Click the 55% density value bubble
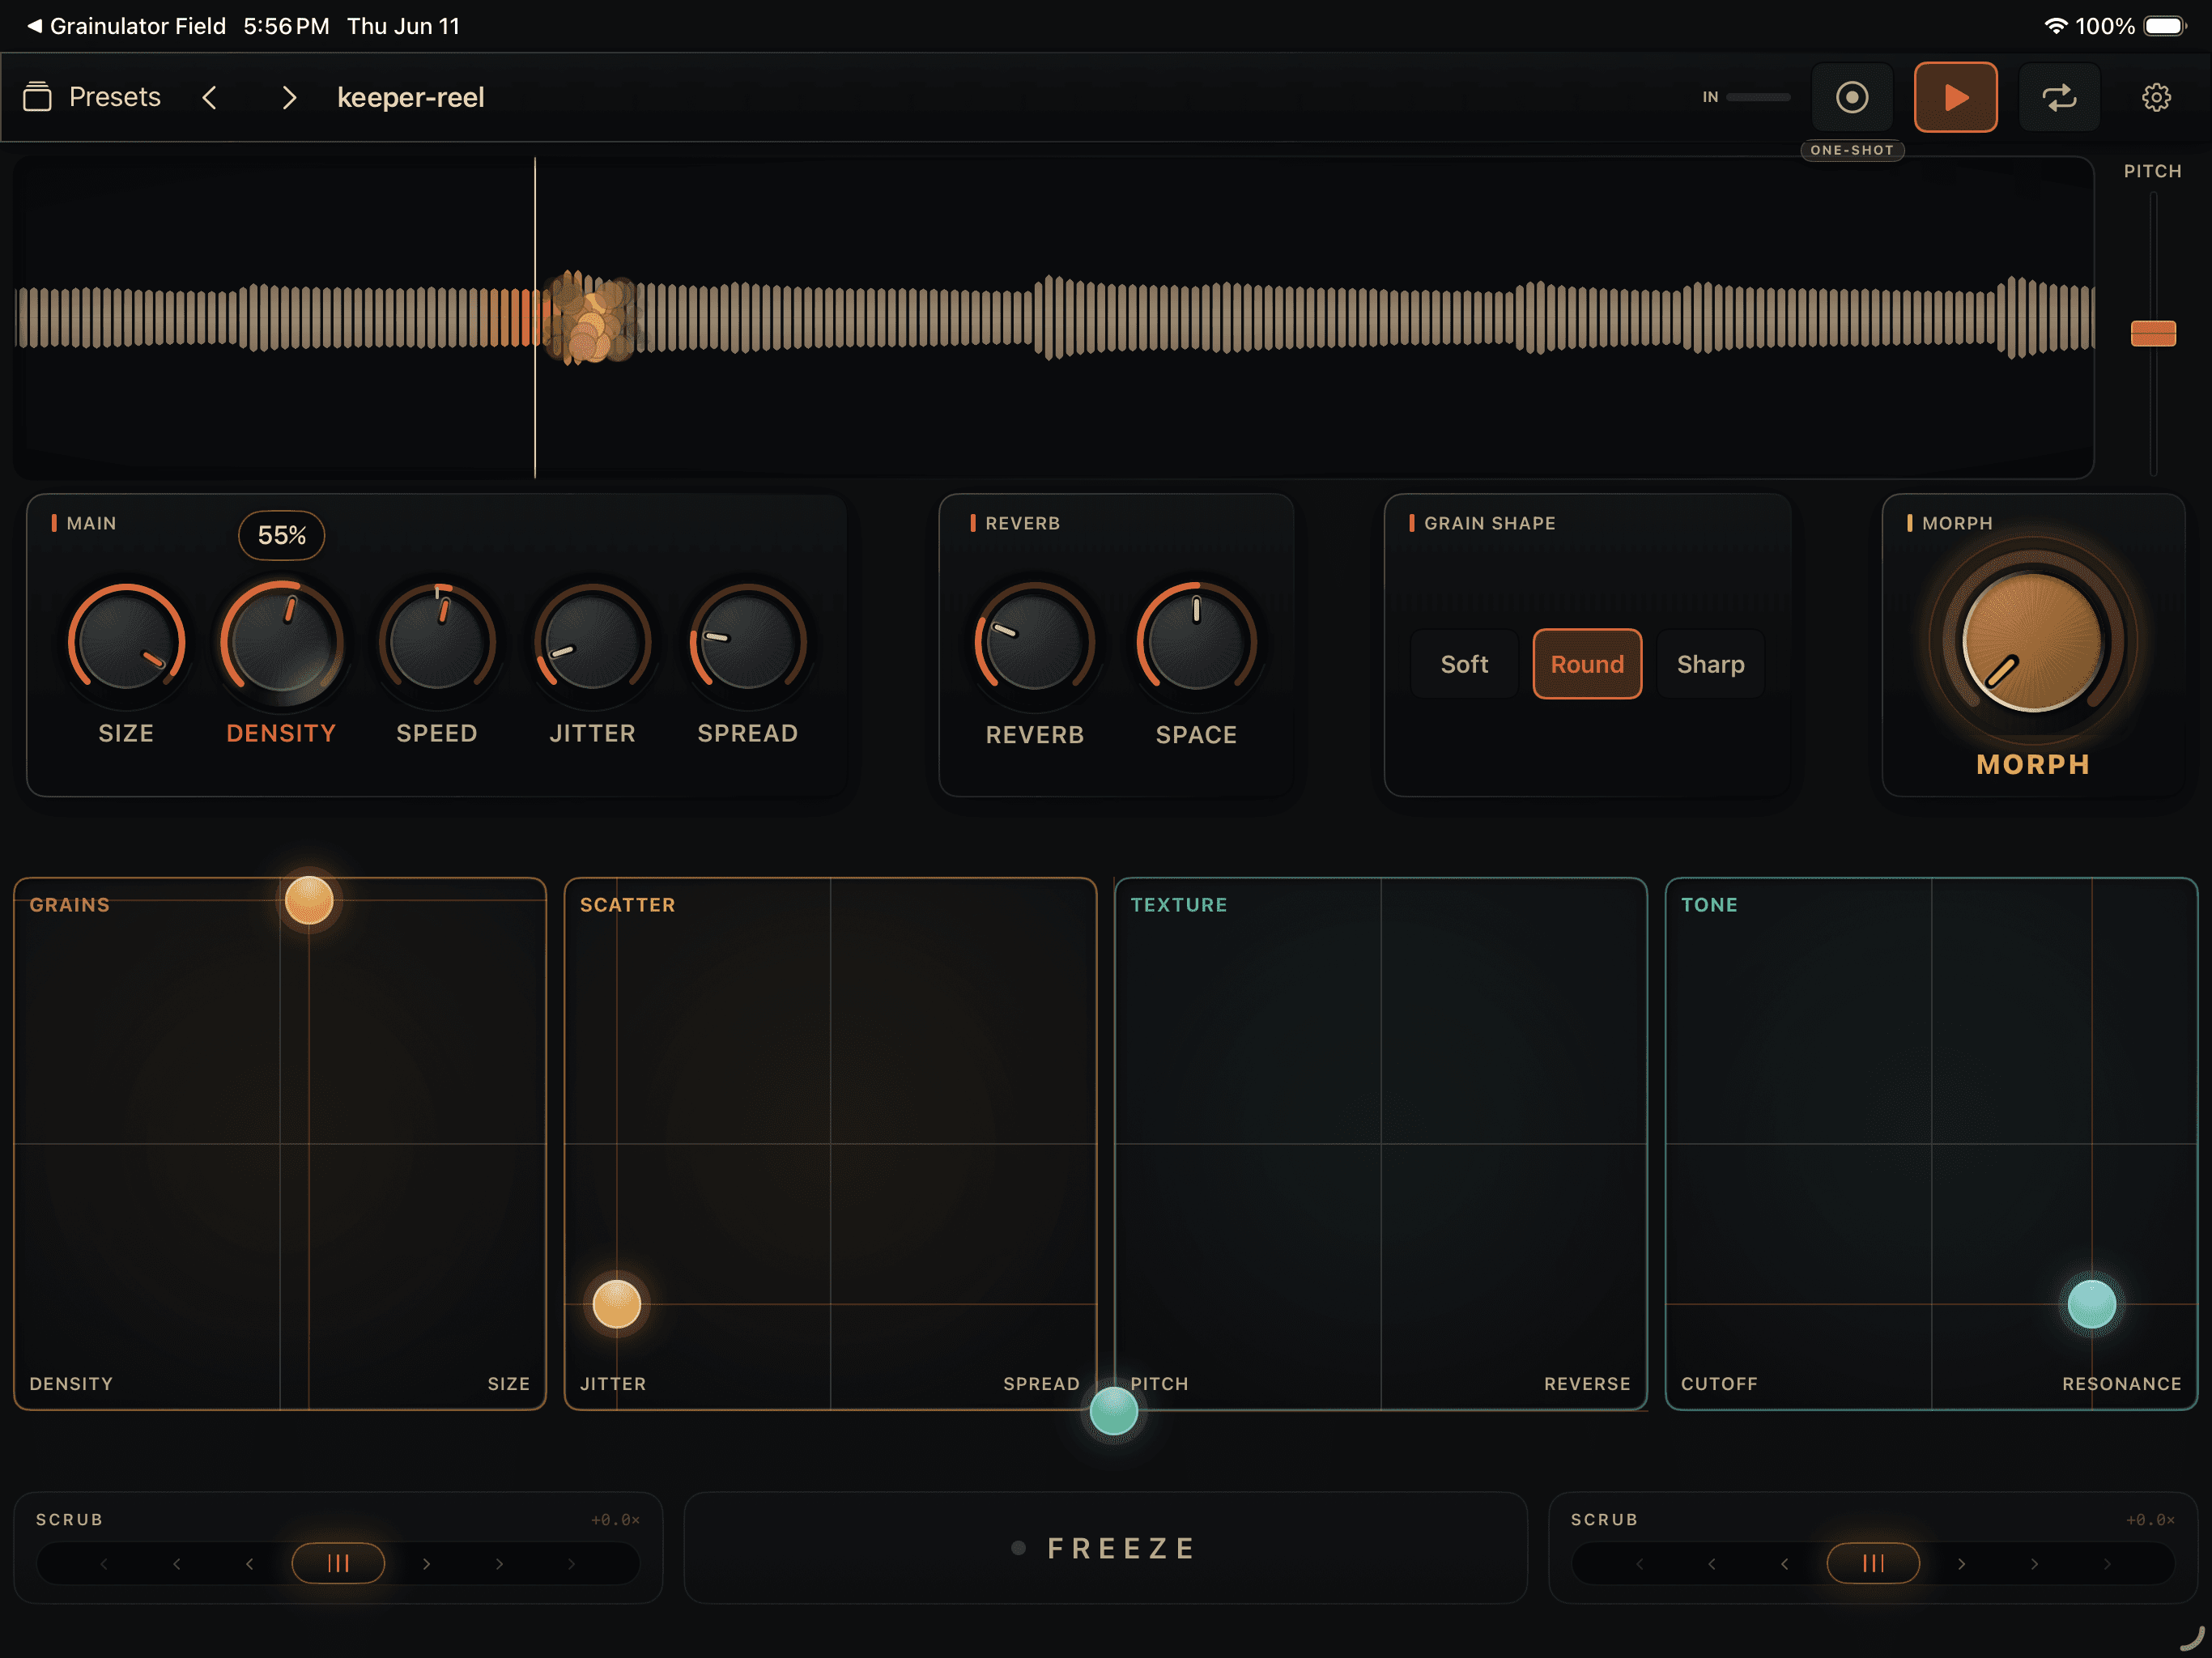This screenshot has height=1658, width=2212. (281, 535)
